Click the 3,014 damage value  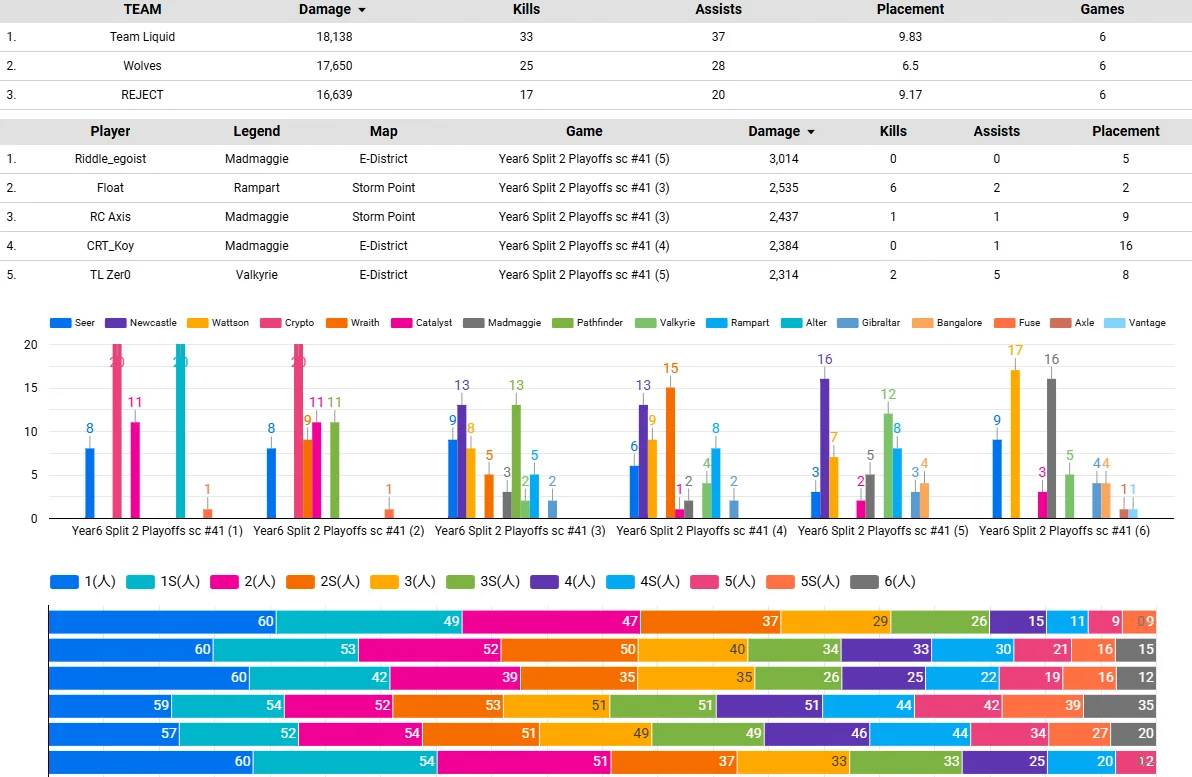pos(784,159)
